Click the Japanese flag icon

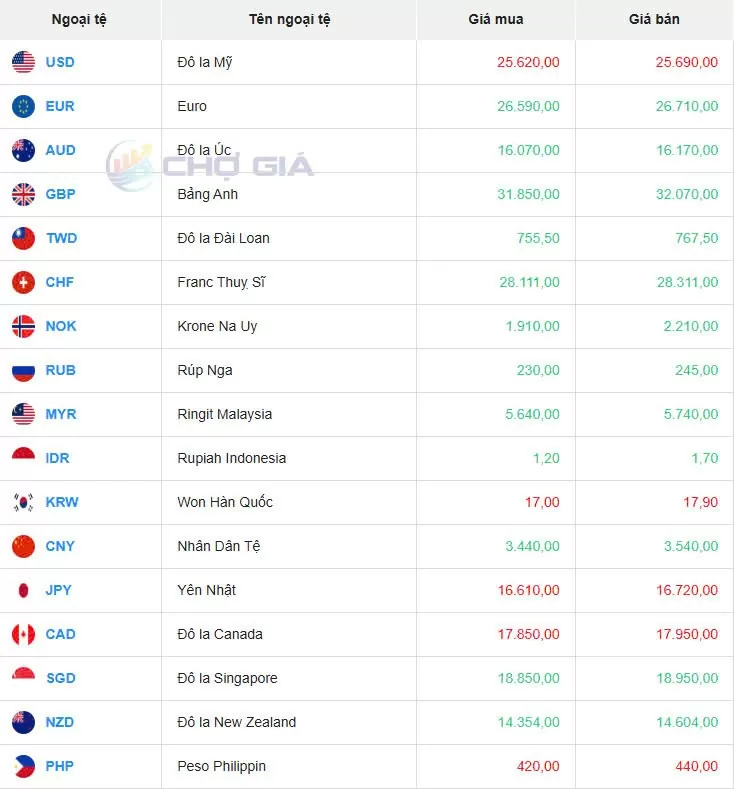[x=23, y=590]
